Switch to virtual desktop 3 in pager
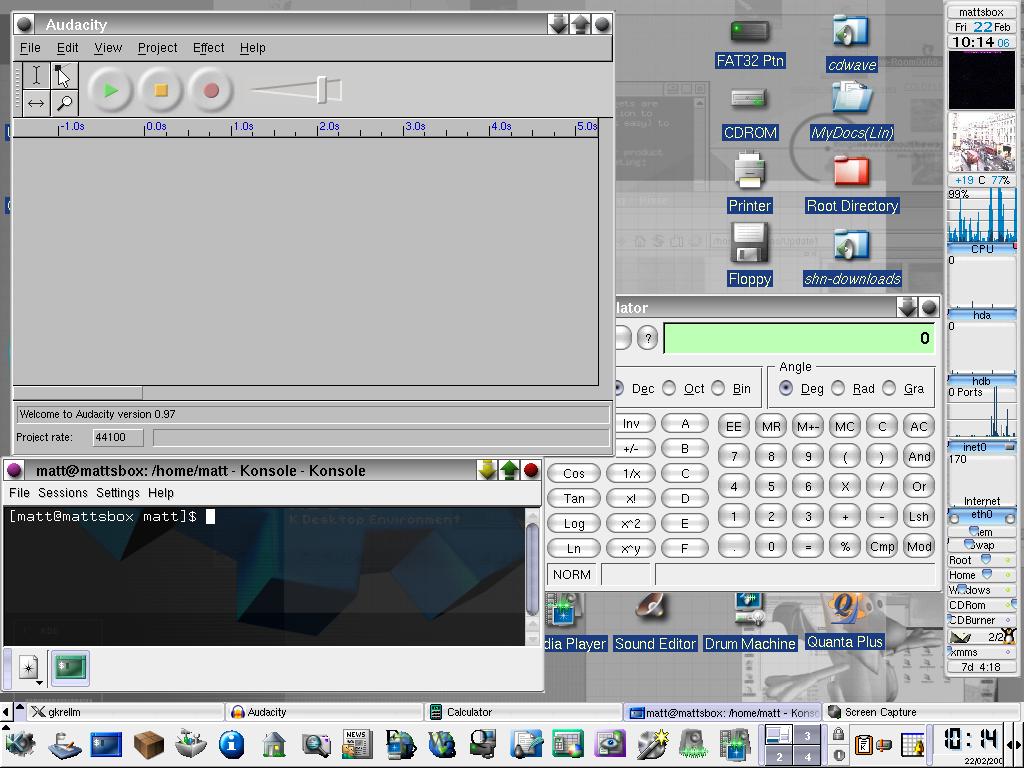 tap(807, 736)
